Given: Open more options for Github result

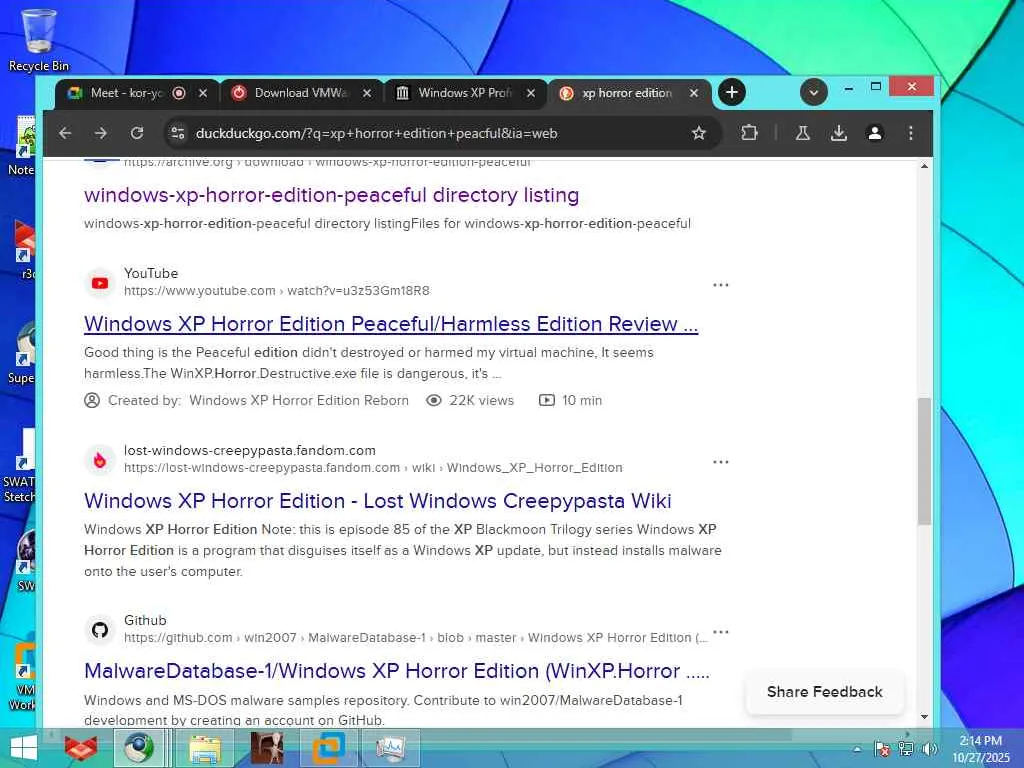Looking at the screenshot, I should pyautogui.click(x=720, y=632).
